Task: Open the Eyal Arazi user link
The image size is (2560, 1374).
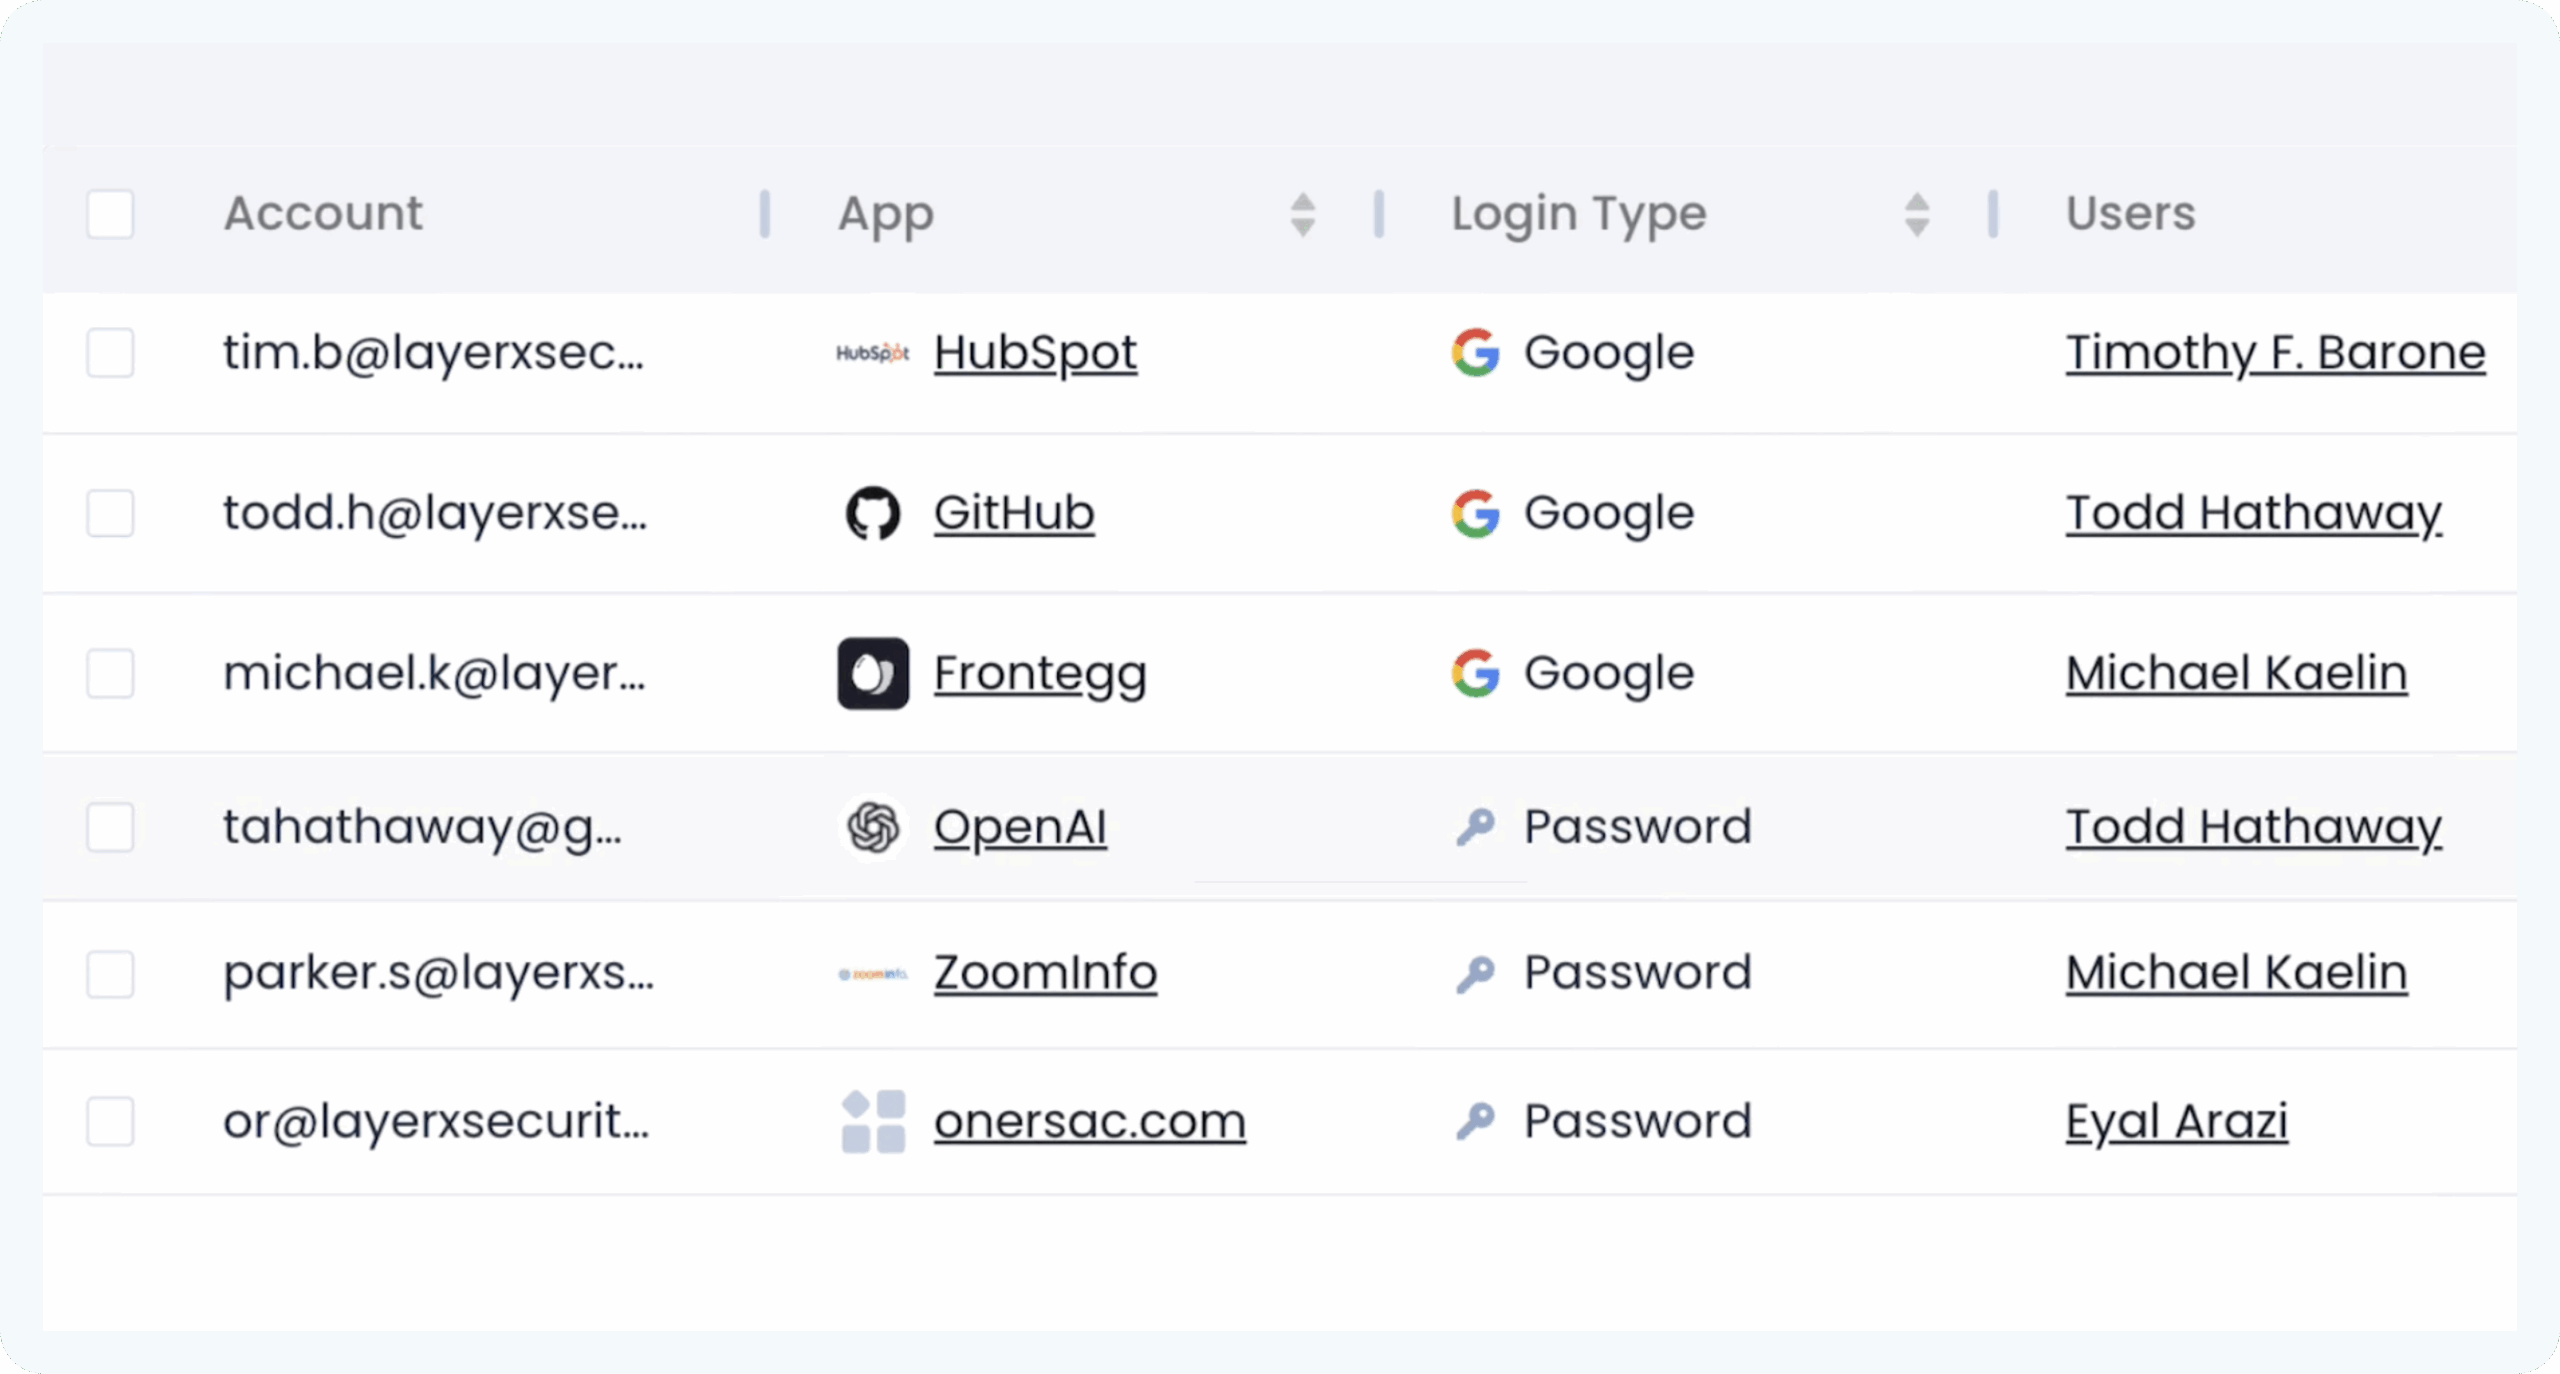Action: point(2176,1121)
